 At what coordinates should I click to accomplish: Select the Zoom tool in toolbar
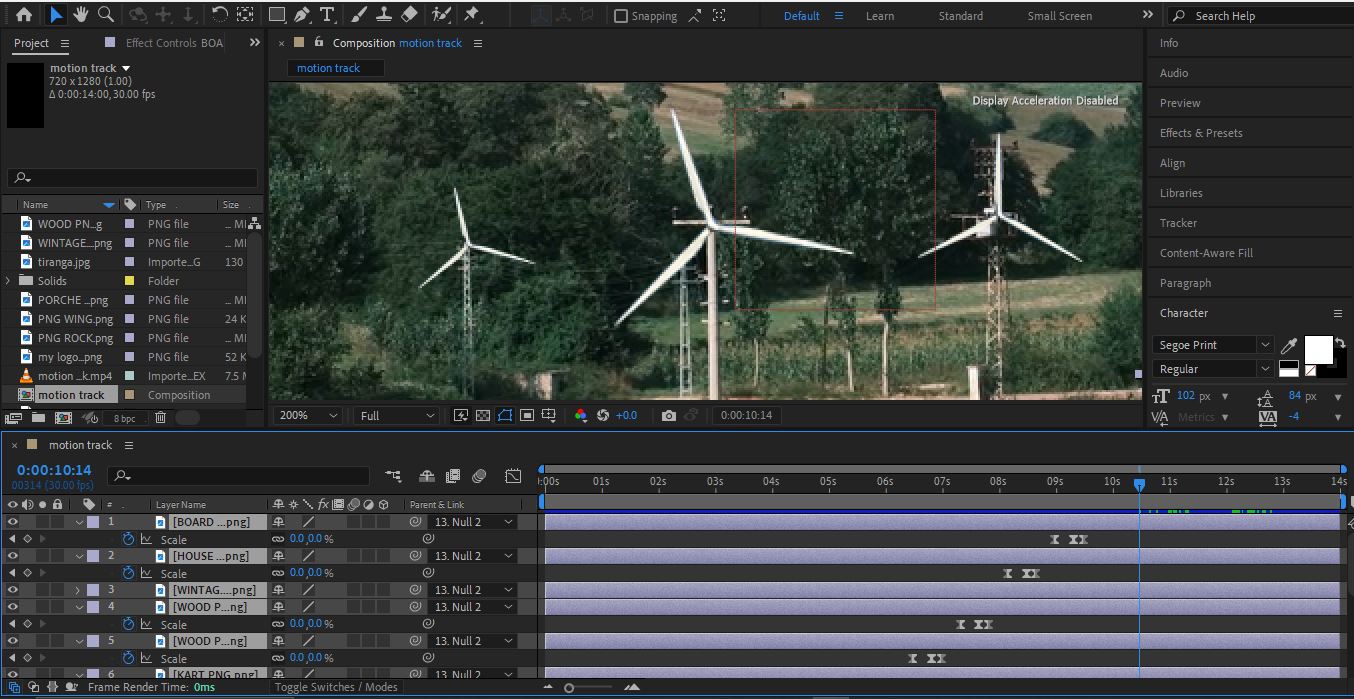pyautogui.click(x=105, y=15)
